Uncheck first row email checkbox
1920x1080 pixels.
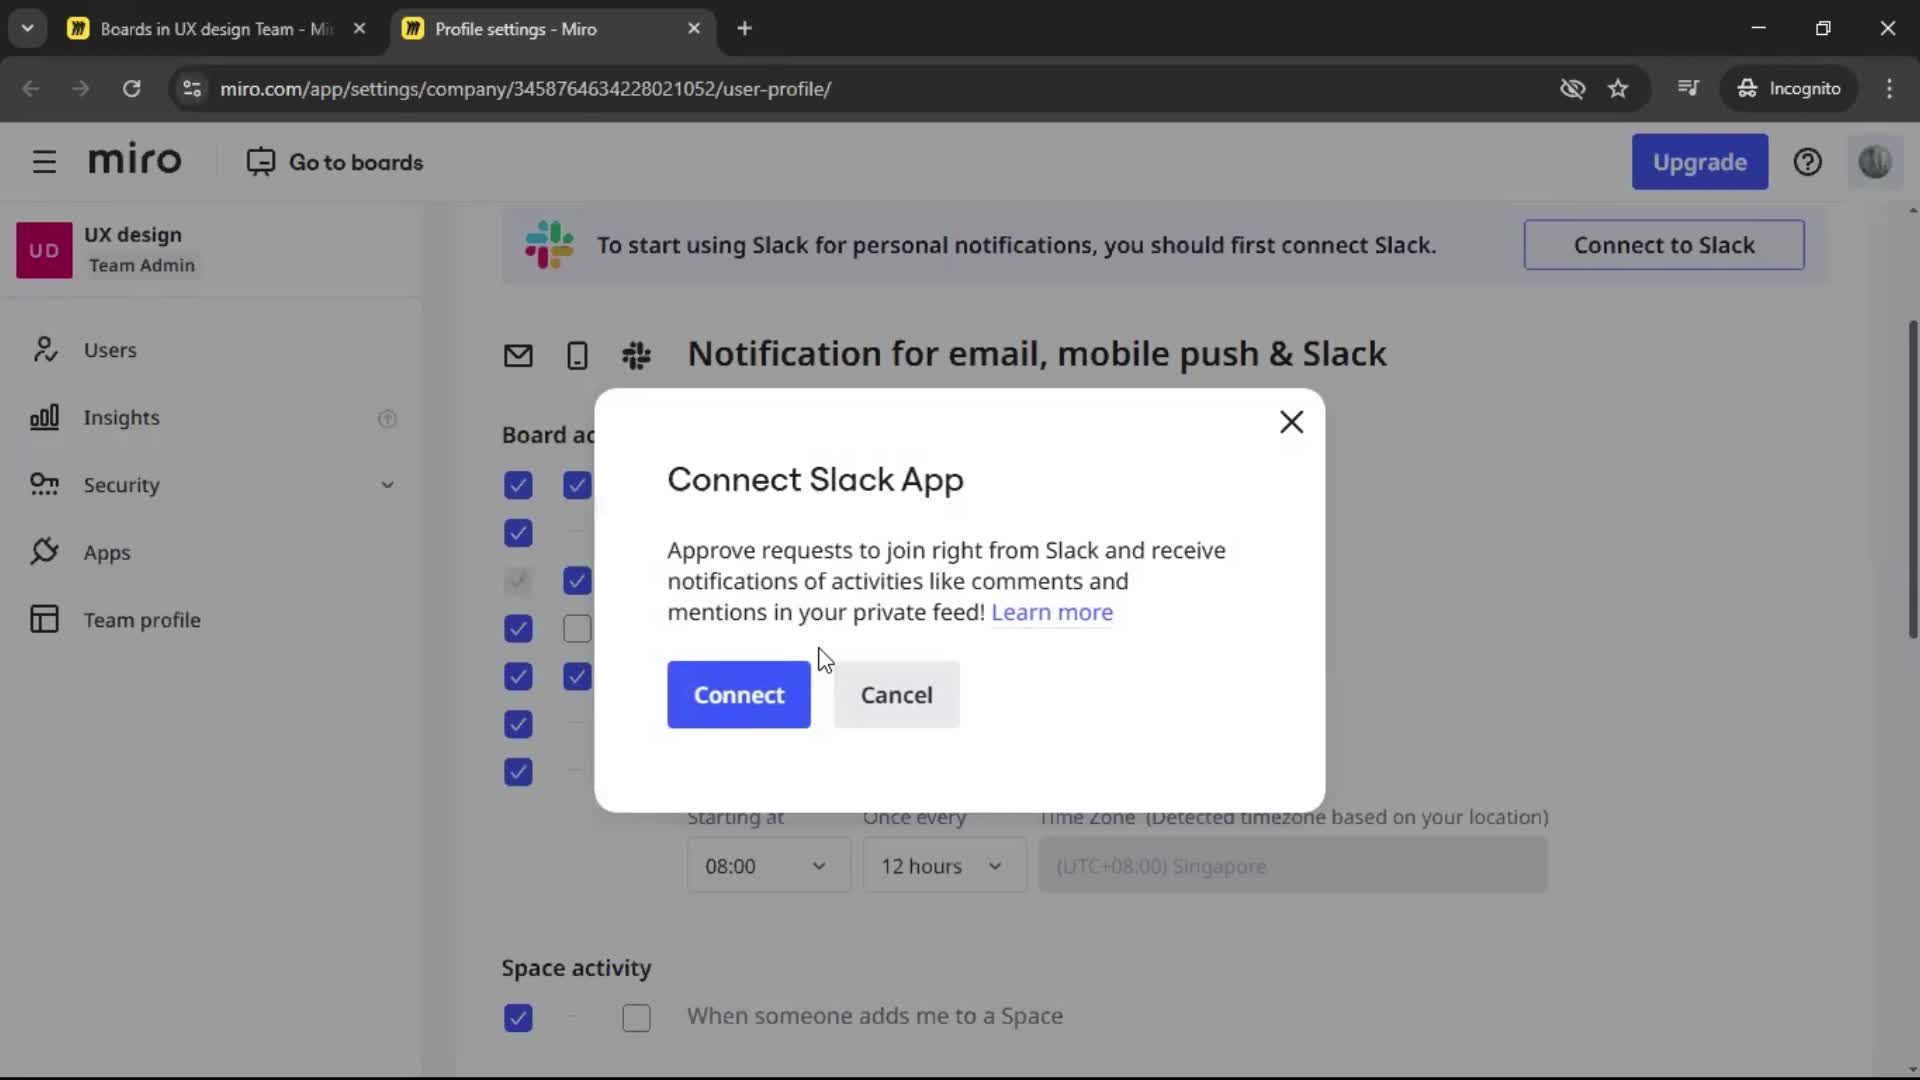pos(518,486)
